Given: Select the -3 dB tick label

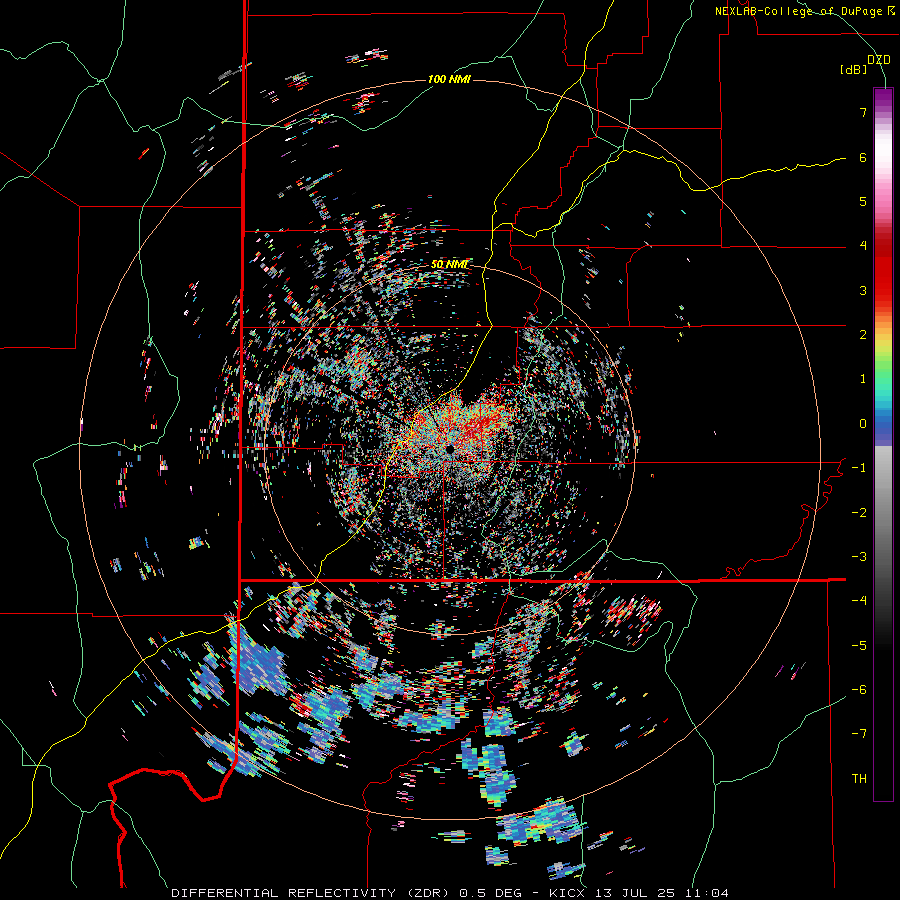Looking at the screenshot, I should [859, 557].
